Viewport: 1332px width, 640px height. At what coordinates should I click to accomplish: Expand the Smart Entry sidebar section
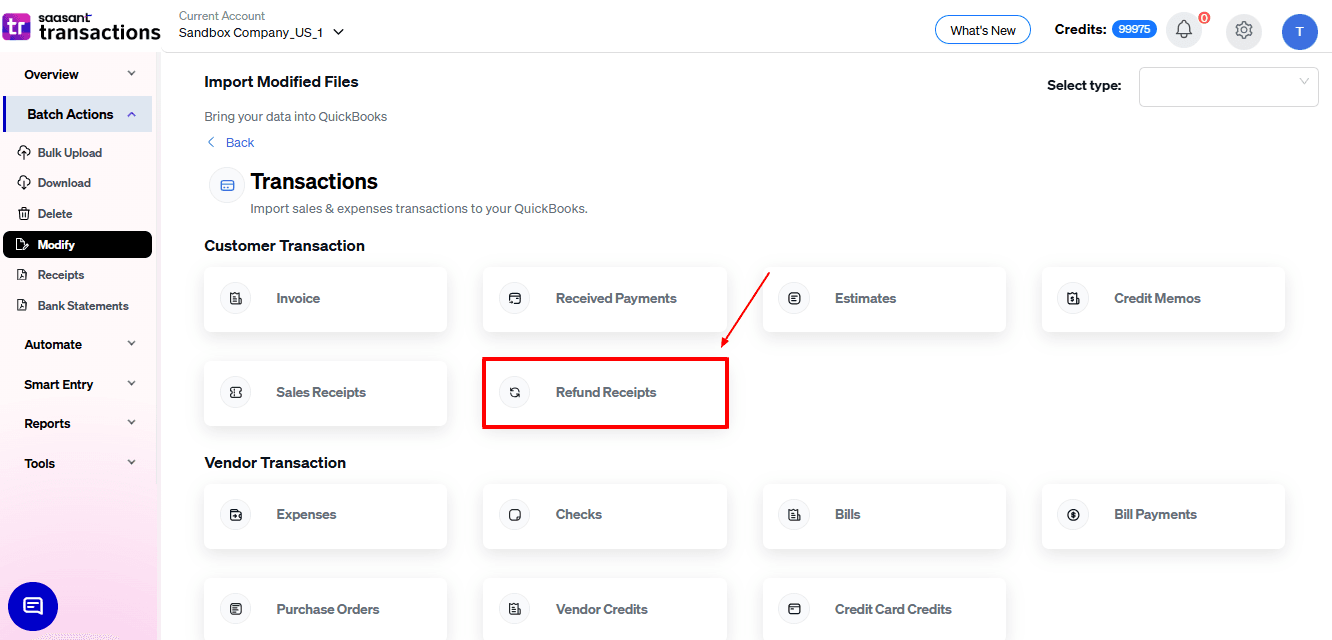(x=79, y=385)
